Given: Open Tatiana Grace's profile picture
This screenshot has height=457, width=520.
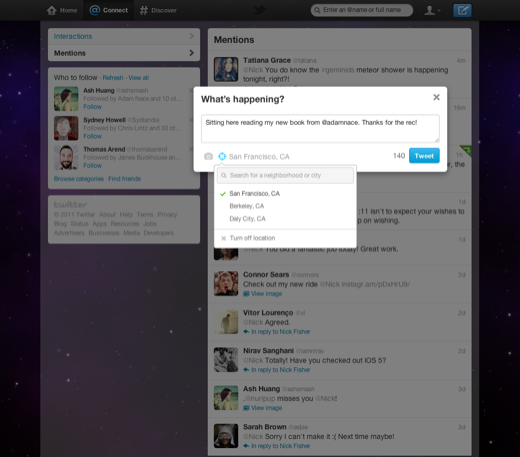Looking at the screenshot, I should pos(226,69).
